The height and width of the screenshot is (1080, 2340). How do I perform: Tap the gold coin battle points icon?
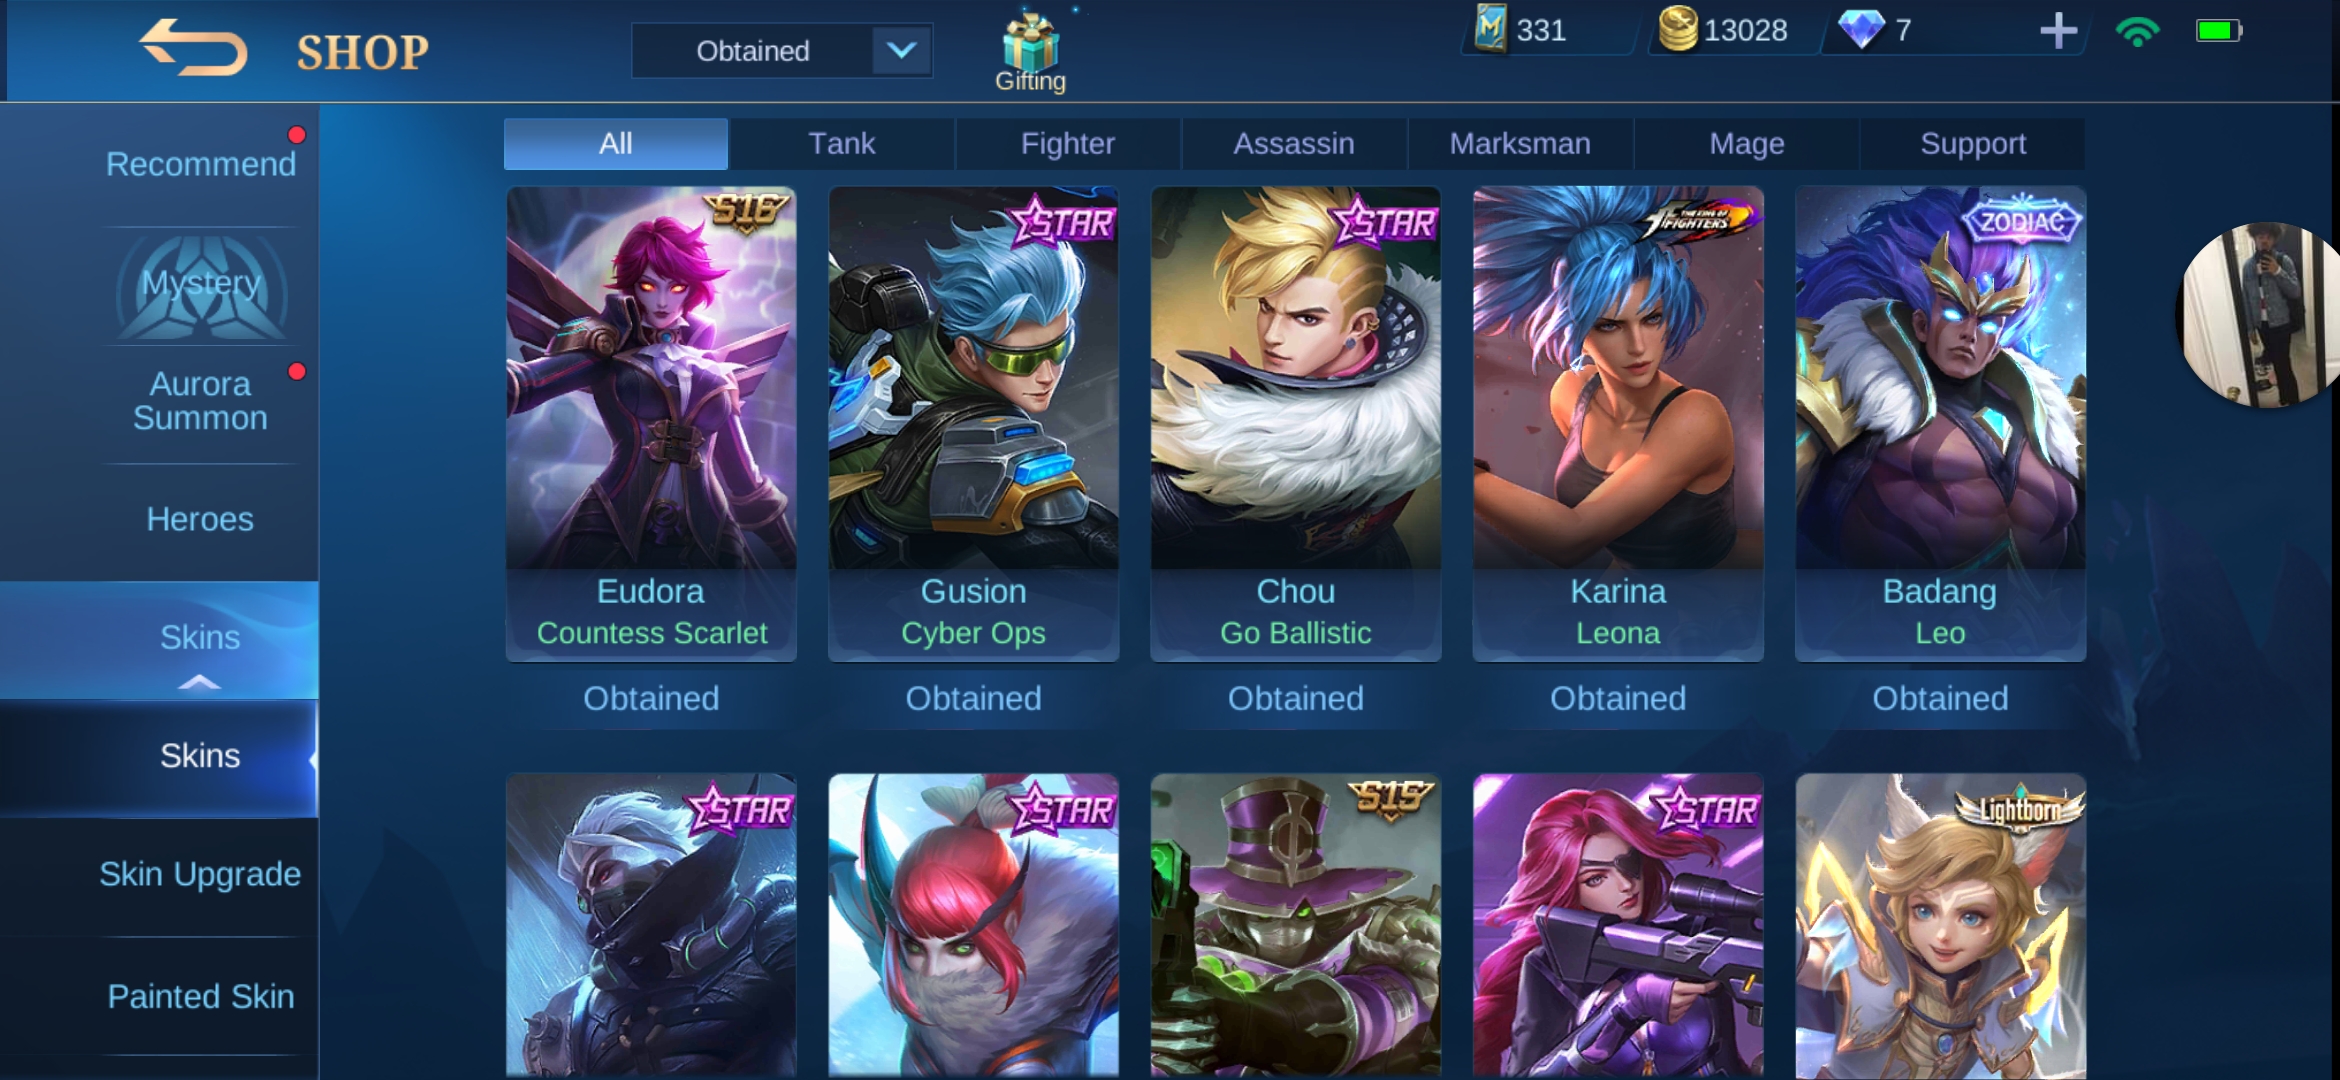click(1678, 29)
